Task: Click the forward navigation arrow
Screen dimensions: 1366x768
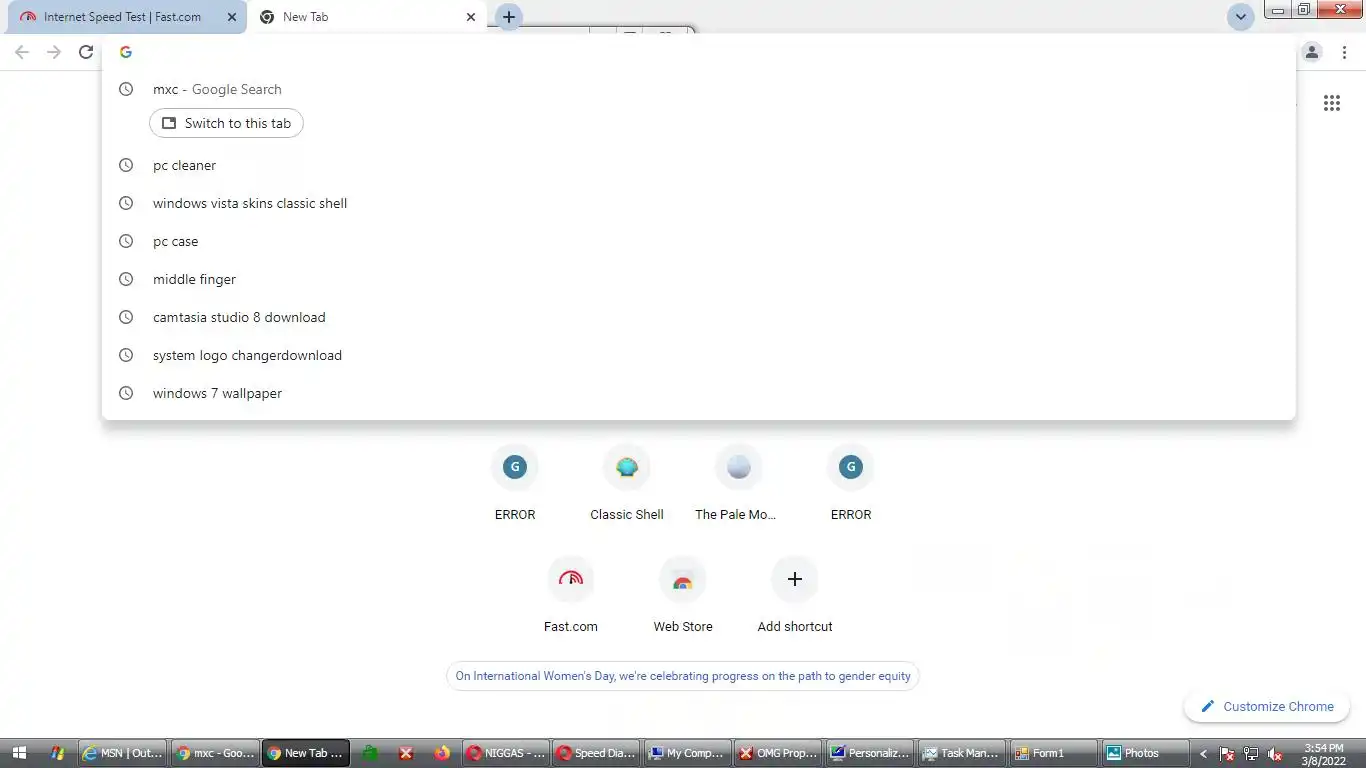Action: click(x=54, y=52)
